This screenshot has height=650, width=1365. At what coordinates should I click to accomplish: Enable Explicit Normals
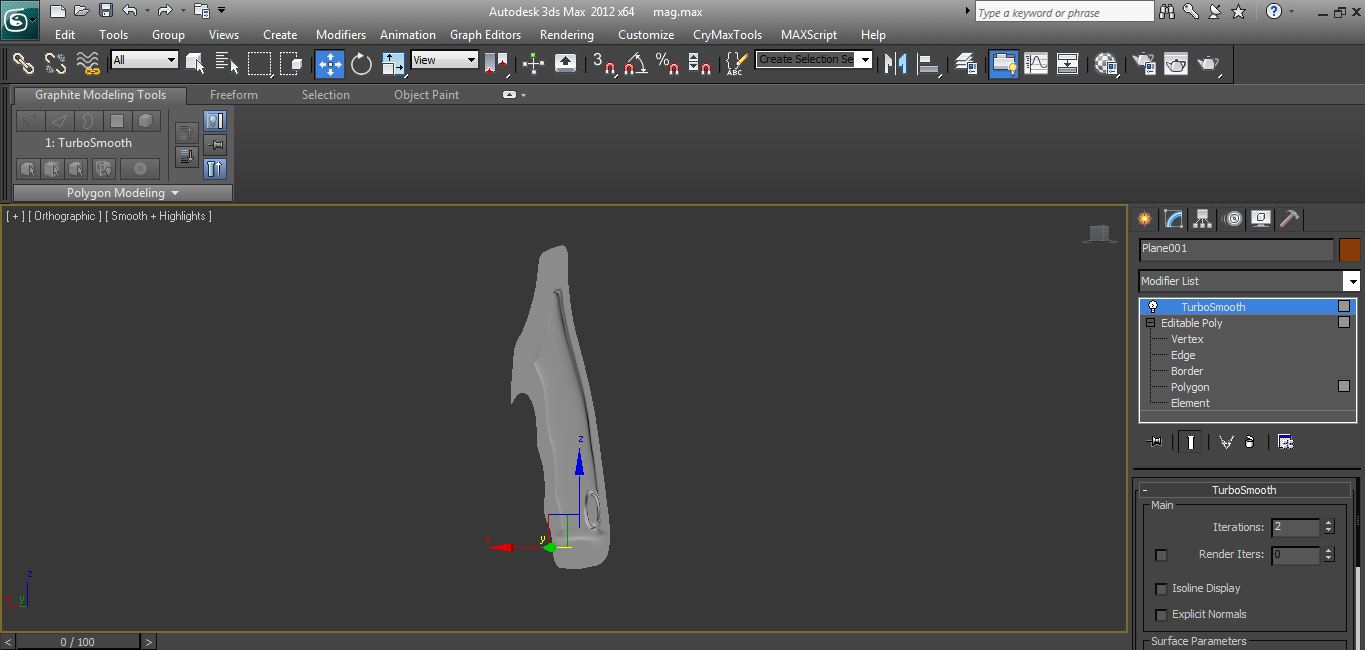click(1161, 615)
